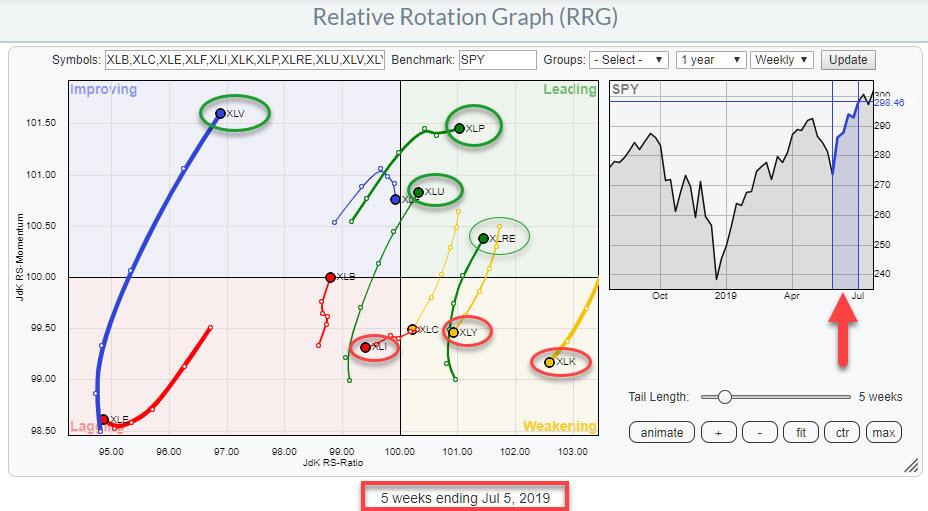928x511 pixels.
Task: Select the XLK data point
Action: tap(549, 362)
